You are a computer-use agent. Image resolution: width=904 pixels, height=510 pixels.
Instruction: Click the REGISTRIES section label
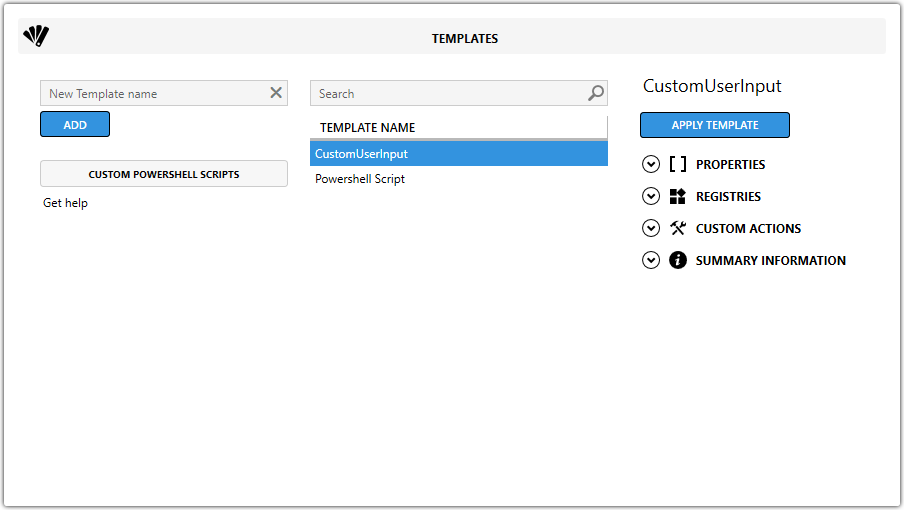(x=728, y=197)
